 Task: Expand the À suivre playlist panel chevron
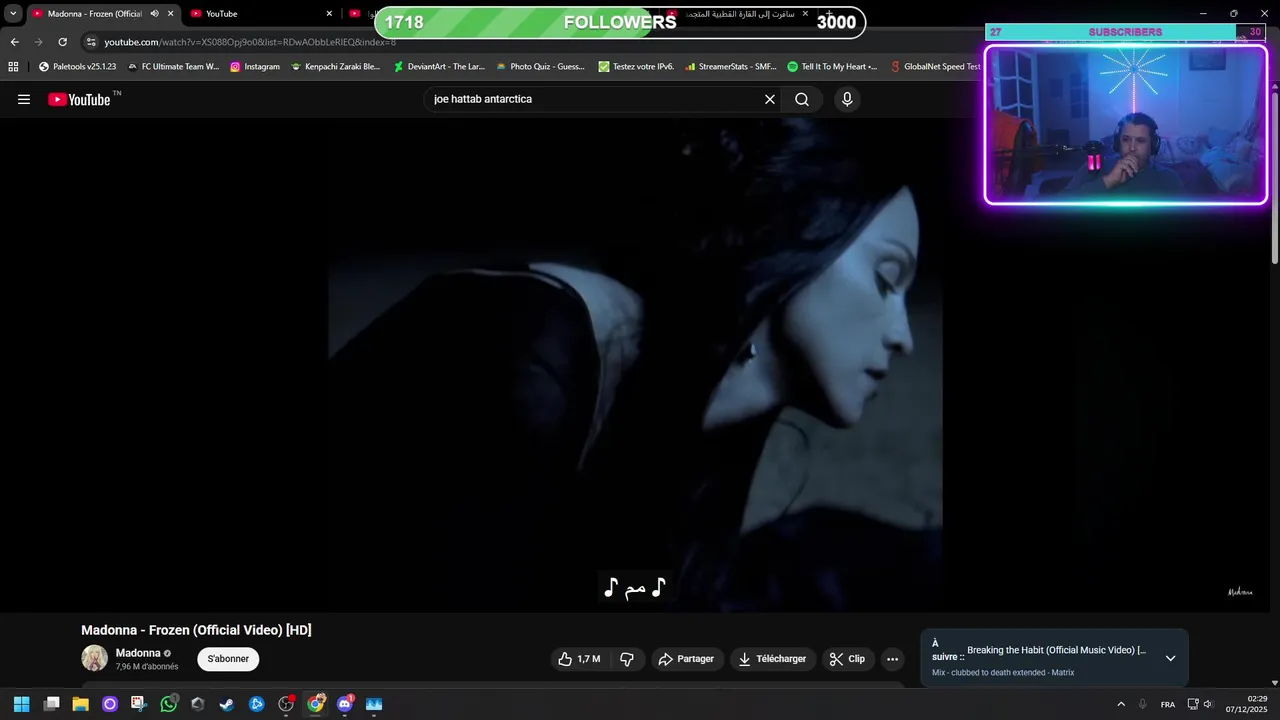[x=1170, y=658]
